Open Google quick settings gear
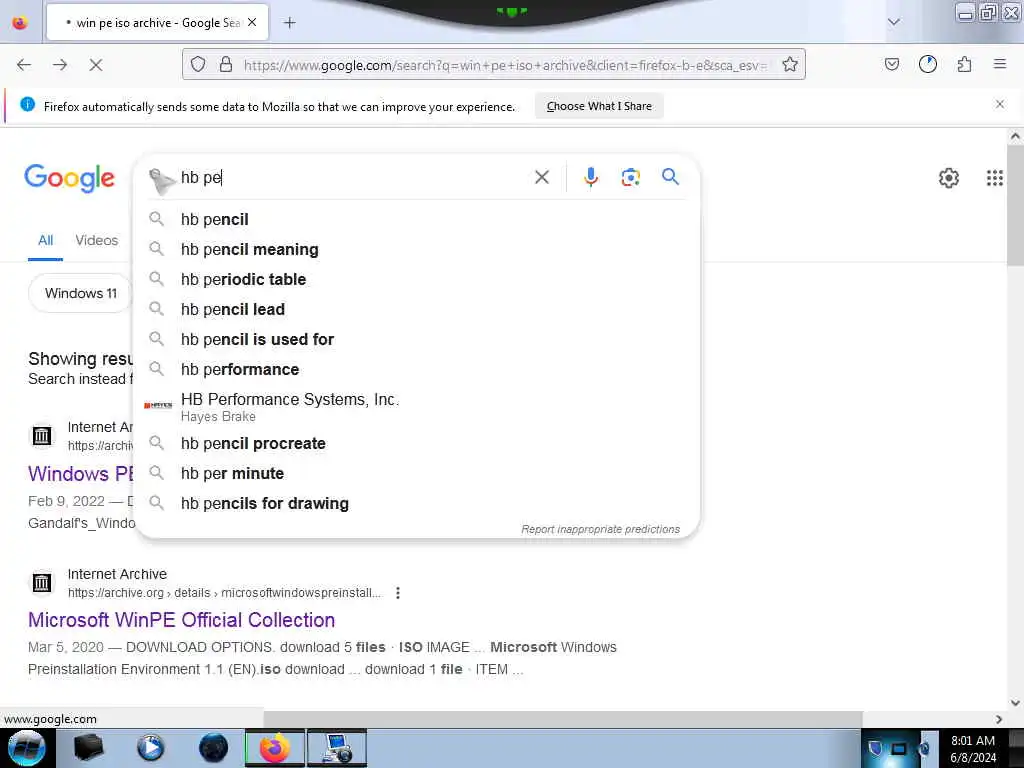The width and height of the screenshot is (1024, 768). point(948,178)
